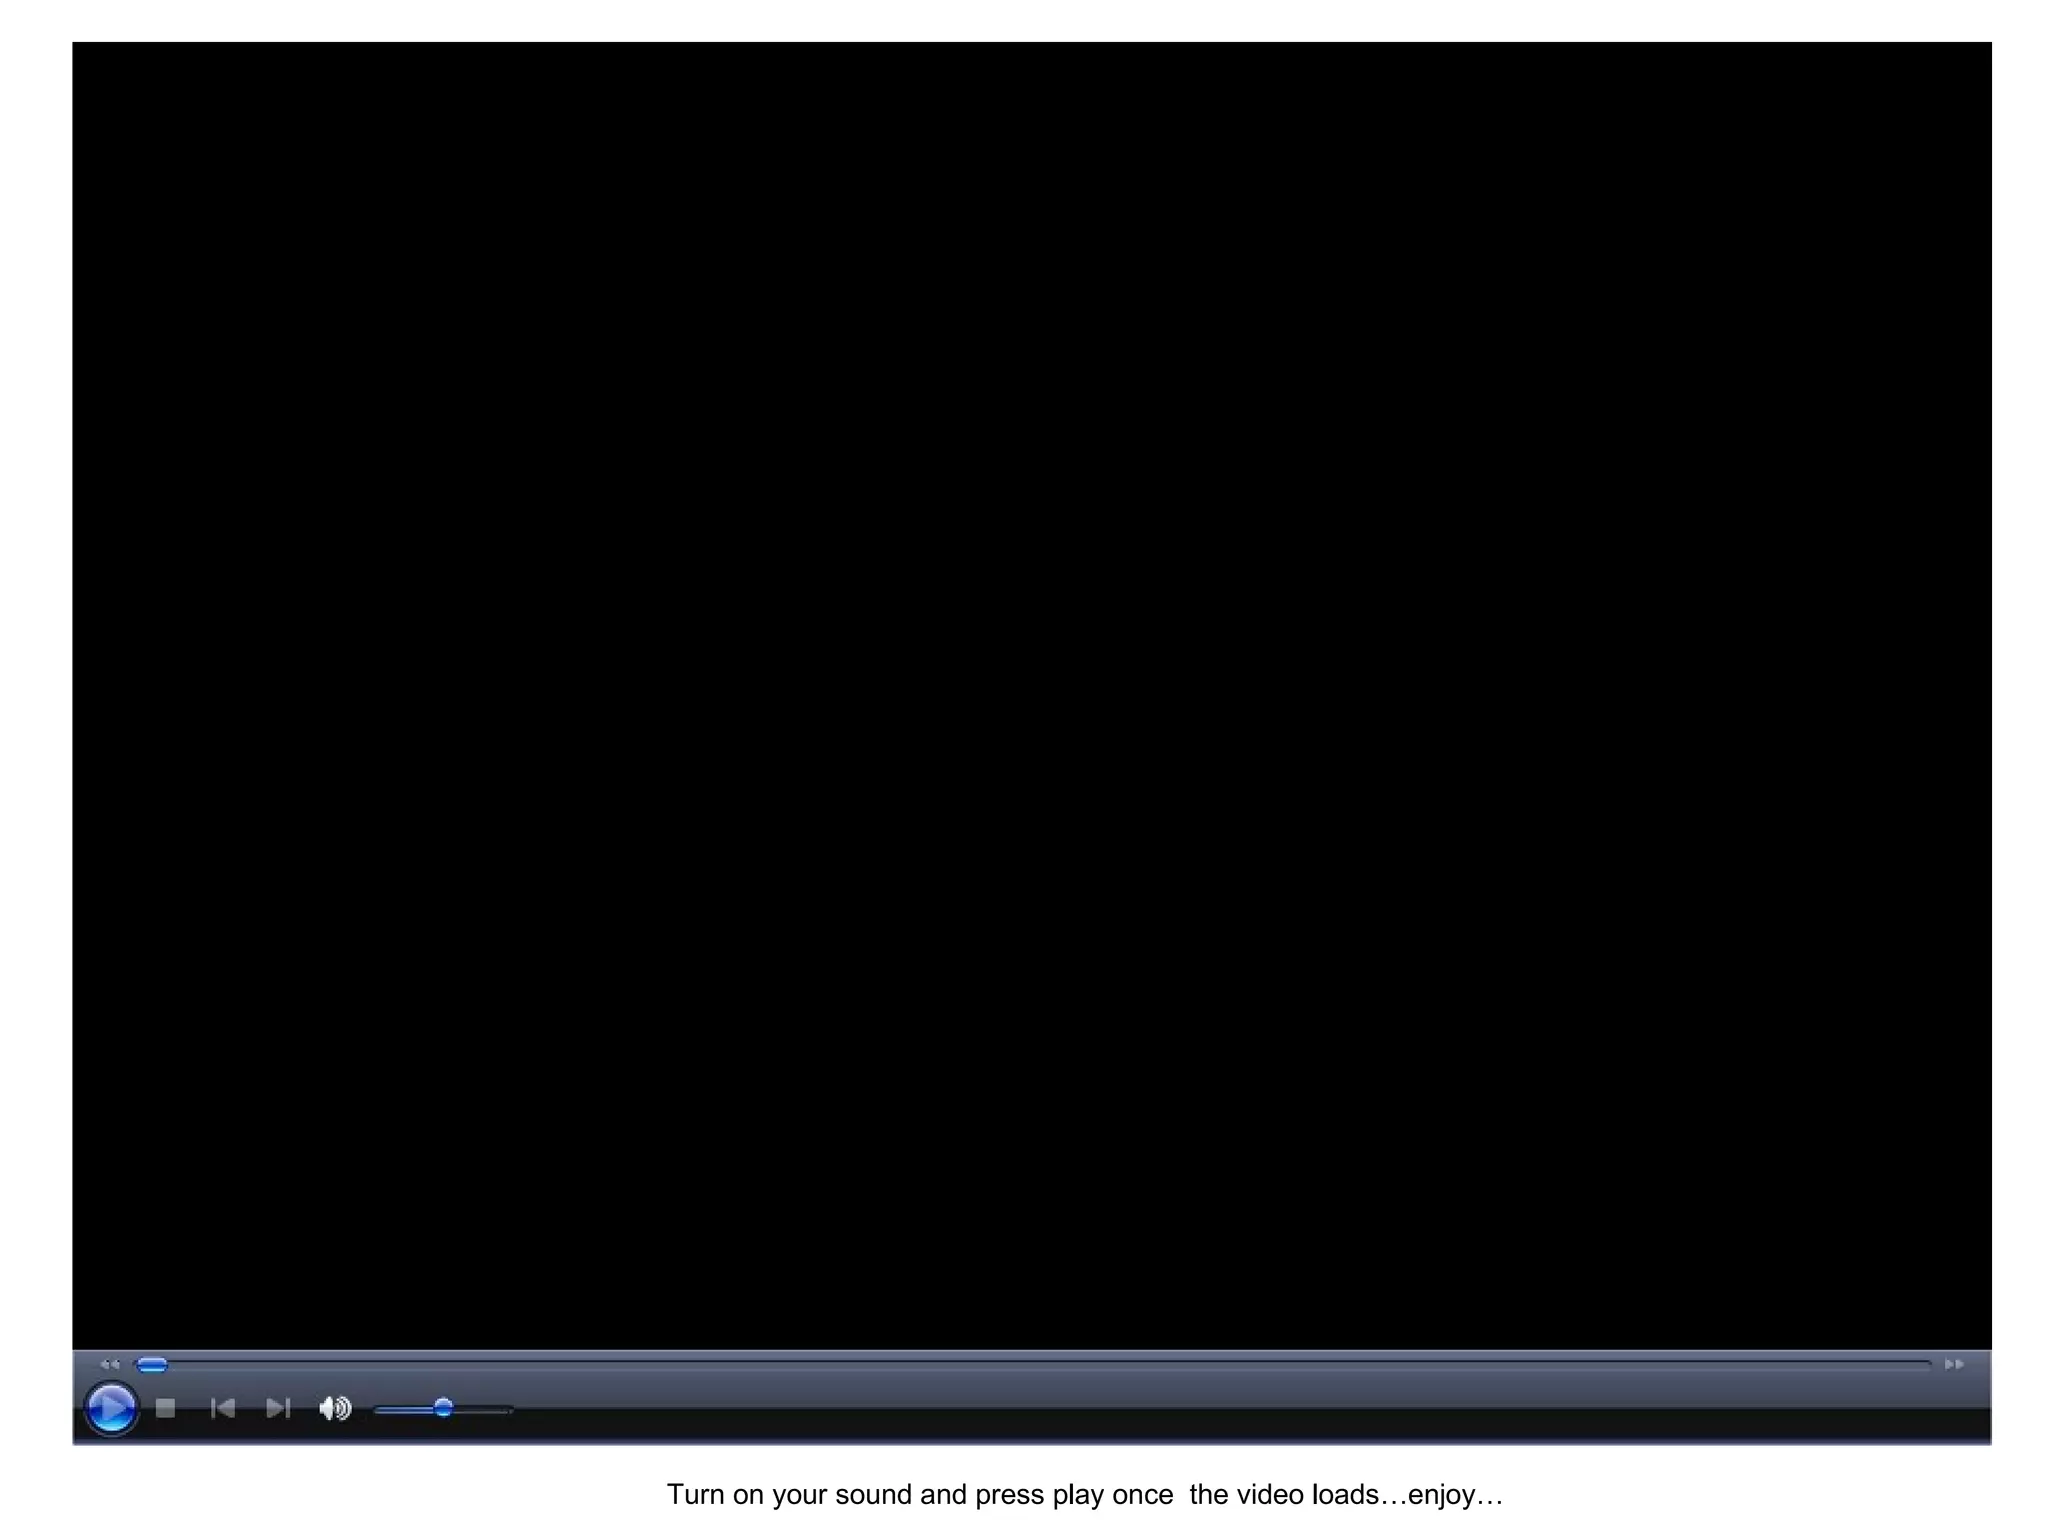
Task: Click the center of the black video area
Action: pos(1031,695)
